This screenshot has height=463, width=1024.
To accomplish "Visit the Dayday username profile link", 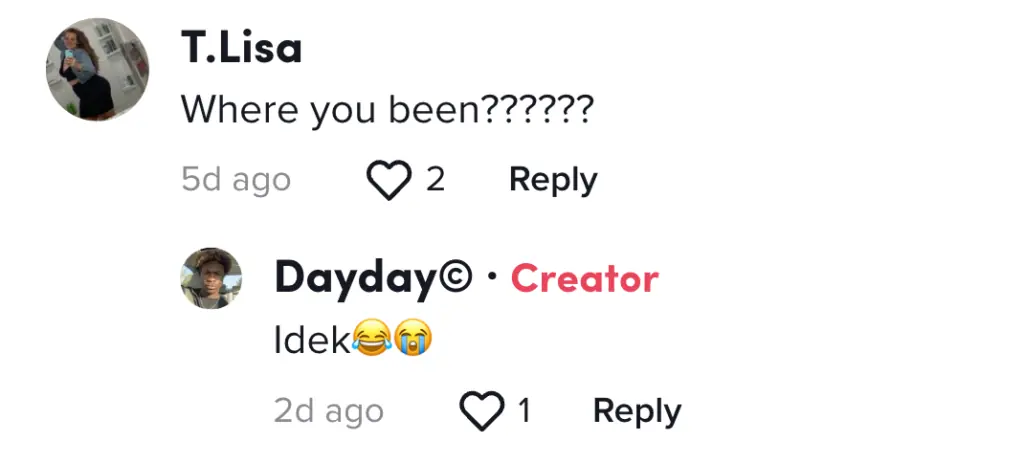I will [356, 279].
